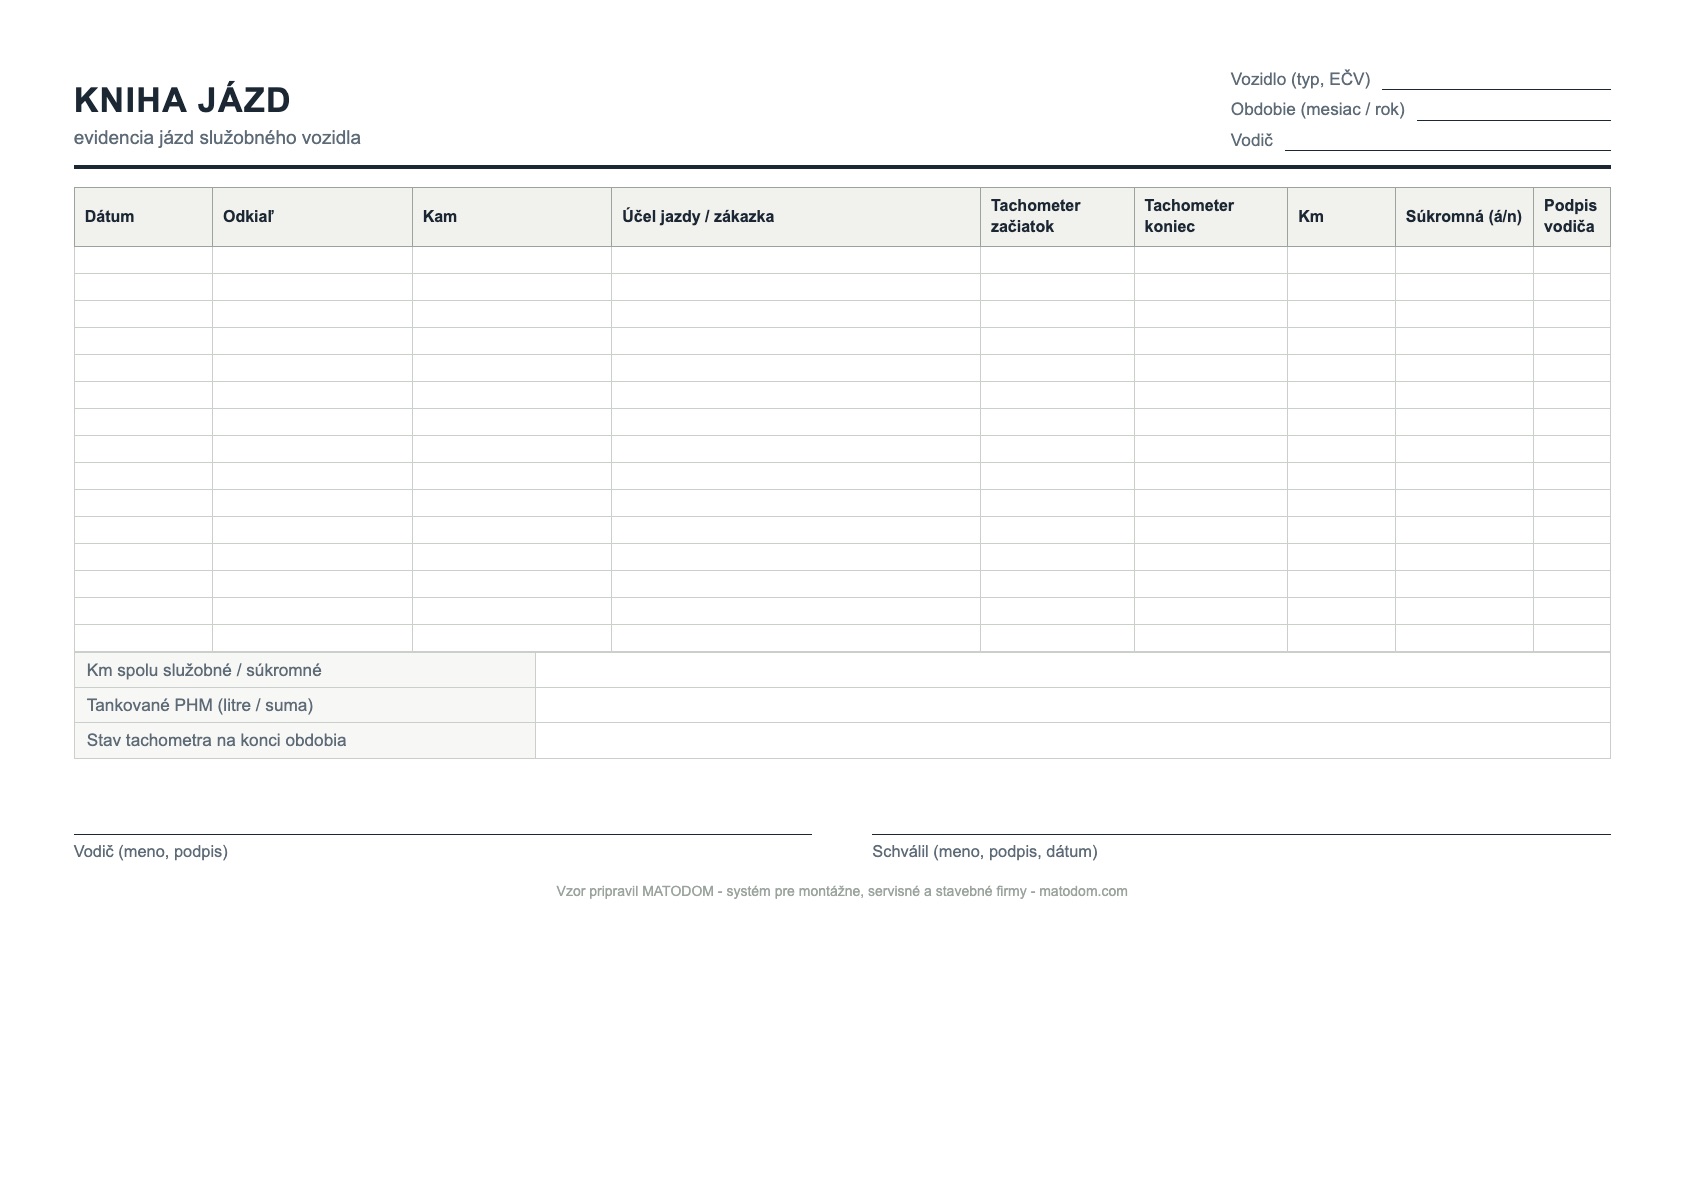Image resolution: width=1685 pixels, height=1191 pixels.
Task: Click the Kam column header
Action: pos(511,217)
